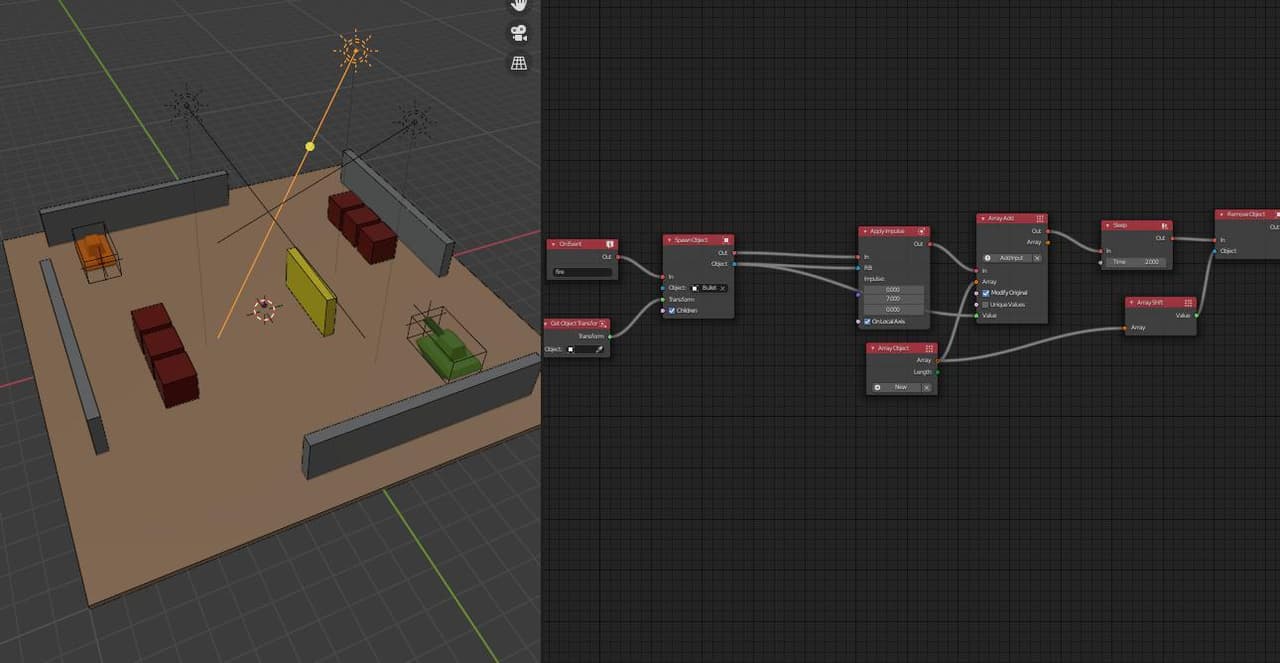1280x663 pixels.
Task: Click the first Impulse field 0.000
Action: [893, 289]
